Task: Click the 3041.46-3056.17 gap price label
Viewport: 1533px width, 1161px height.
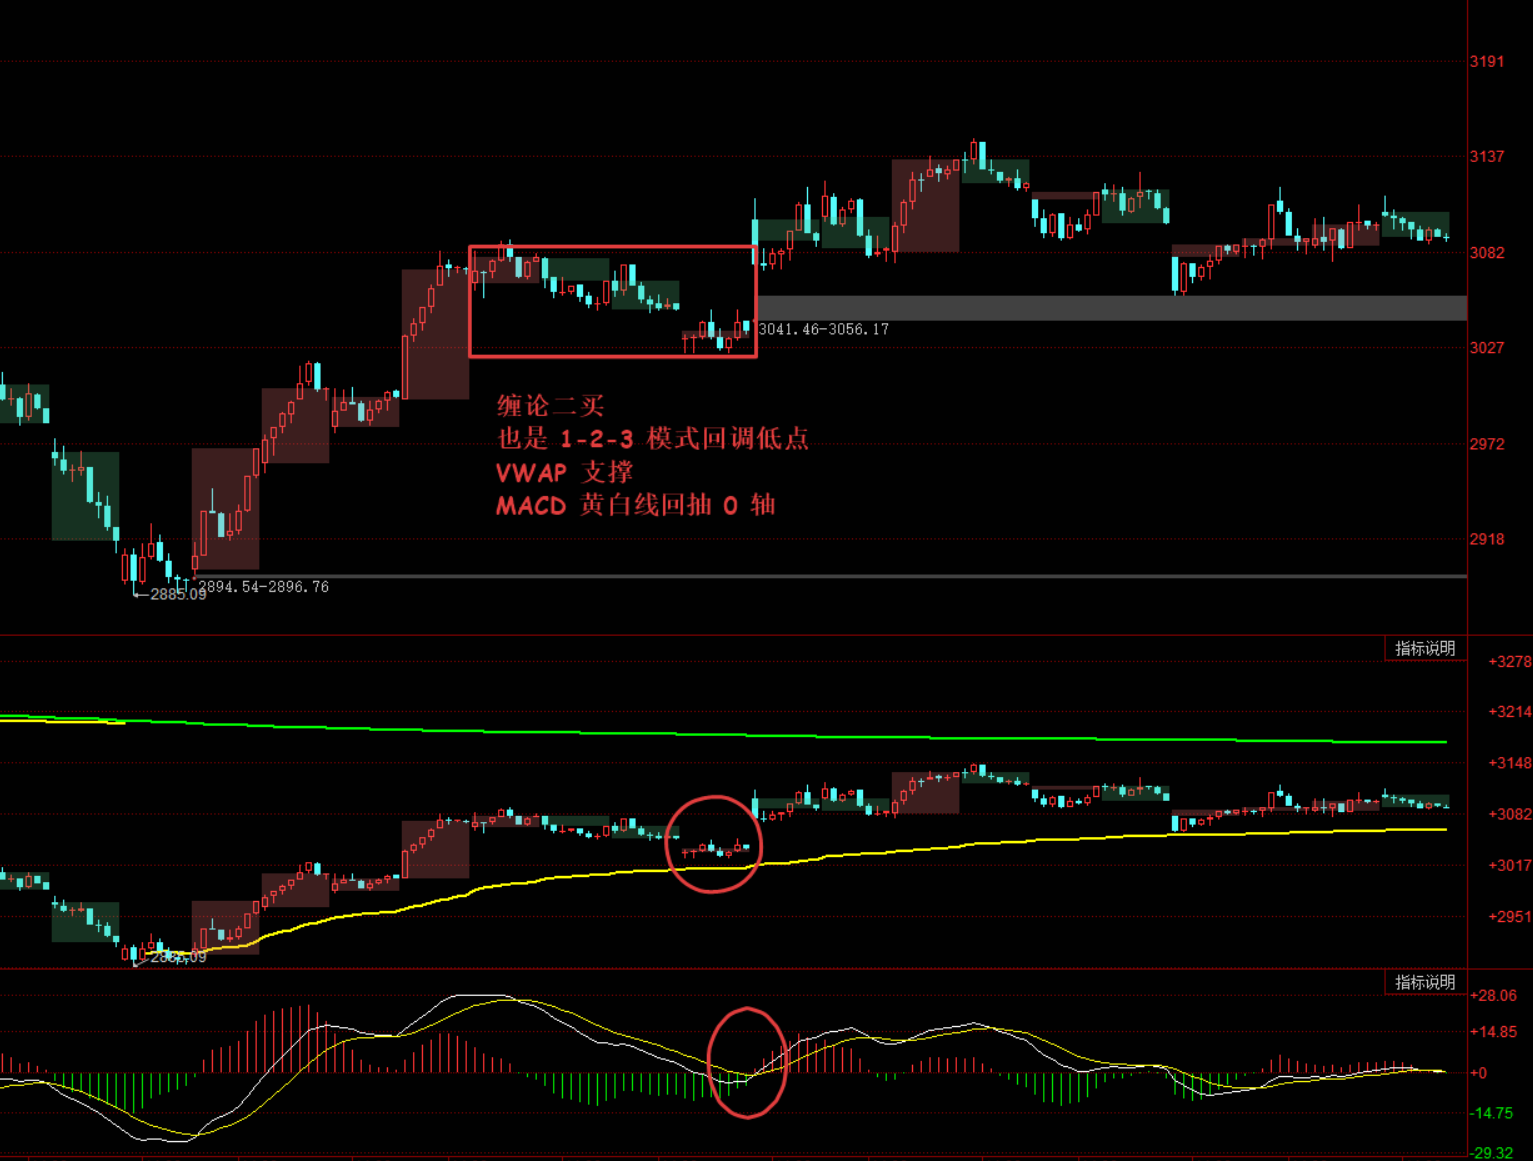Action: (823, 329)
